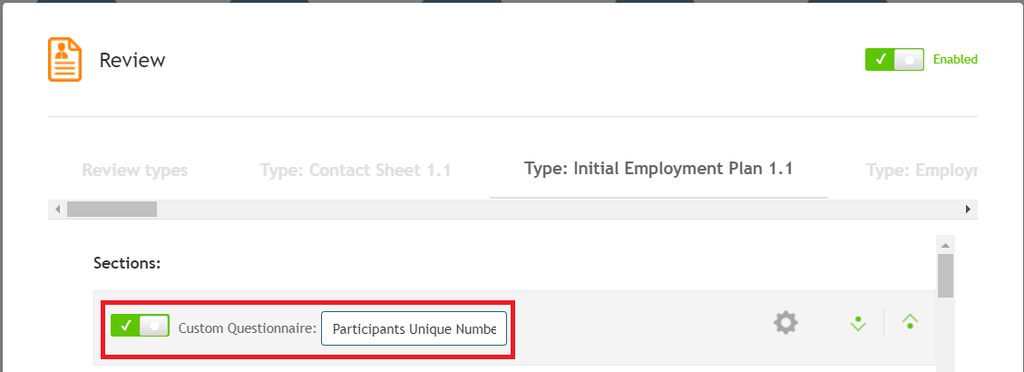Click the tab strip's right scroll arrow

[968, 209]
